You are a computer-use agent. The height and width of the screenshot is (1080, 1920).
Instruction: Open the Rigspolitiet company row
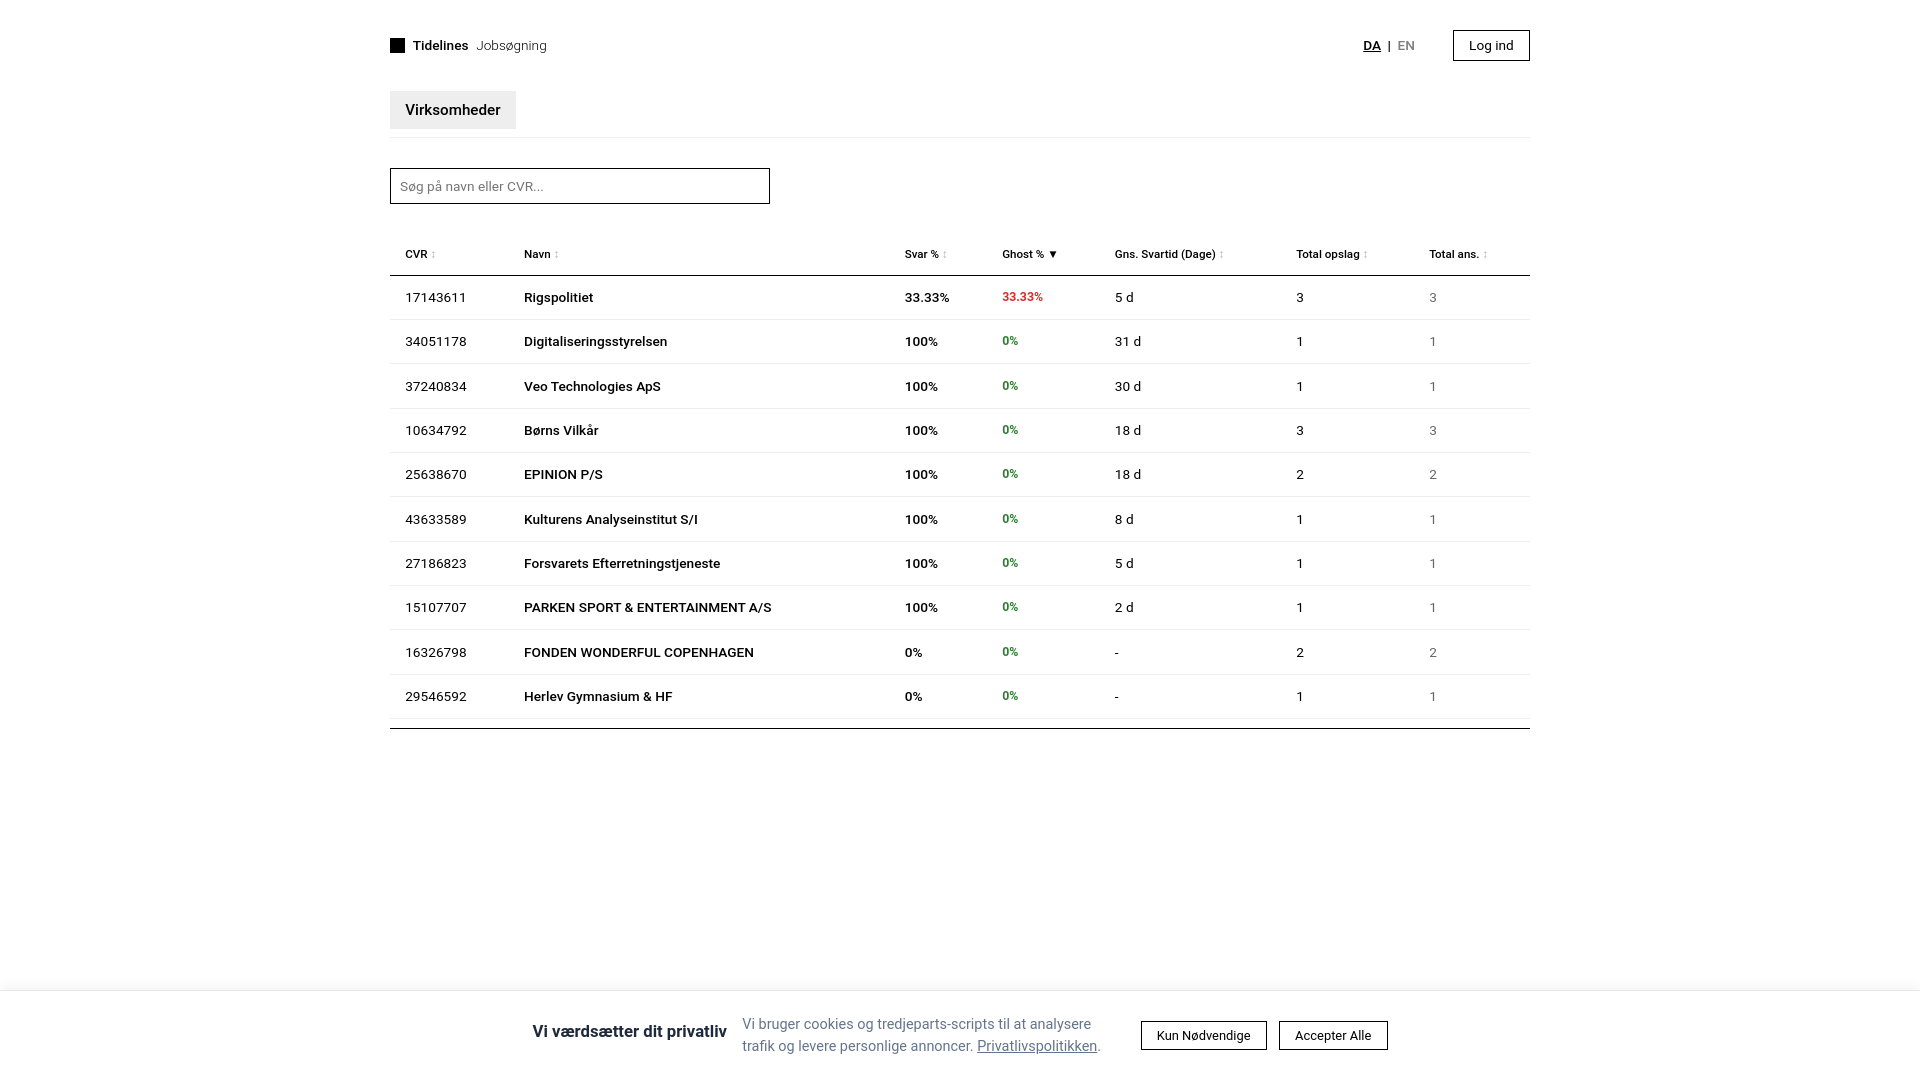(960, 298)
